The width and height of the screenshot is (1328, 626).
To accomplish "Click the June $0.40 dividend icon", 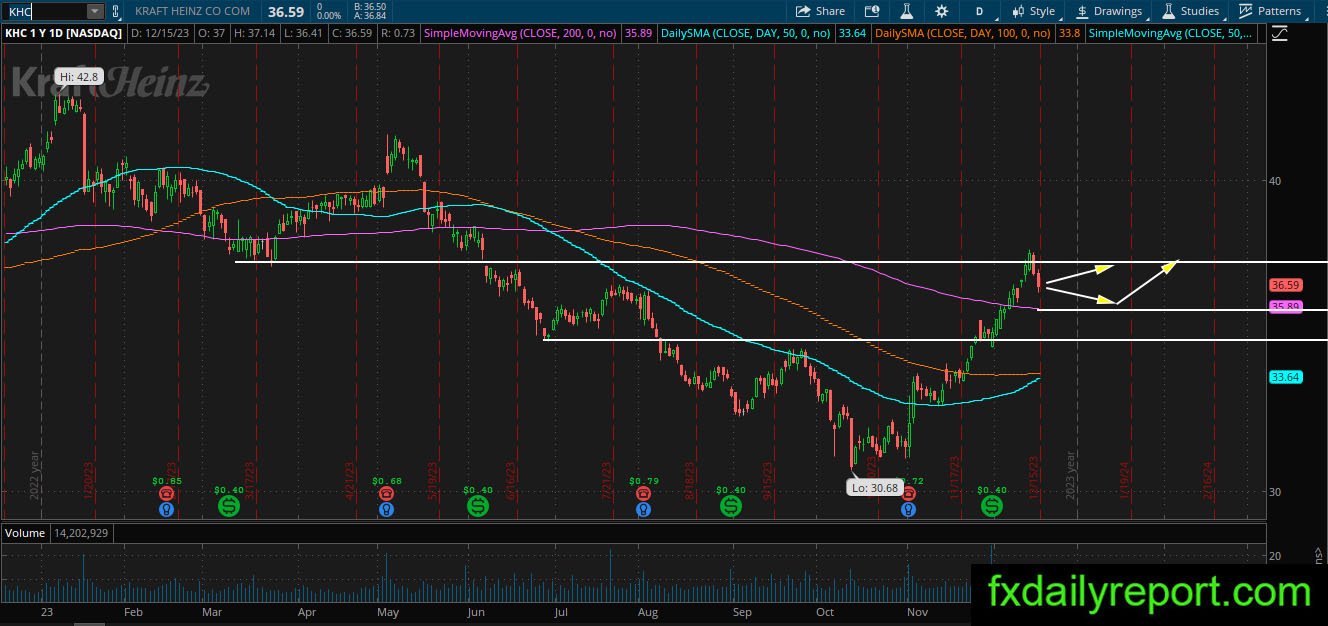I will point(478,506).
